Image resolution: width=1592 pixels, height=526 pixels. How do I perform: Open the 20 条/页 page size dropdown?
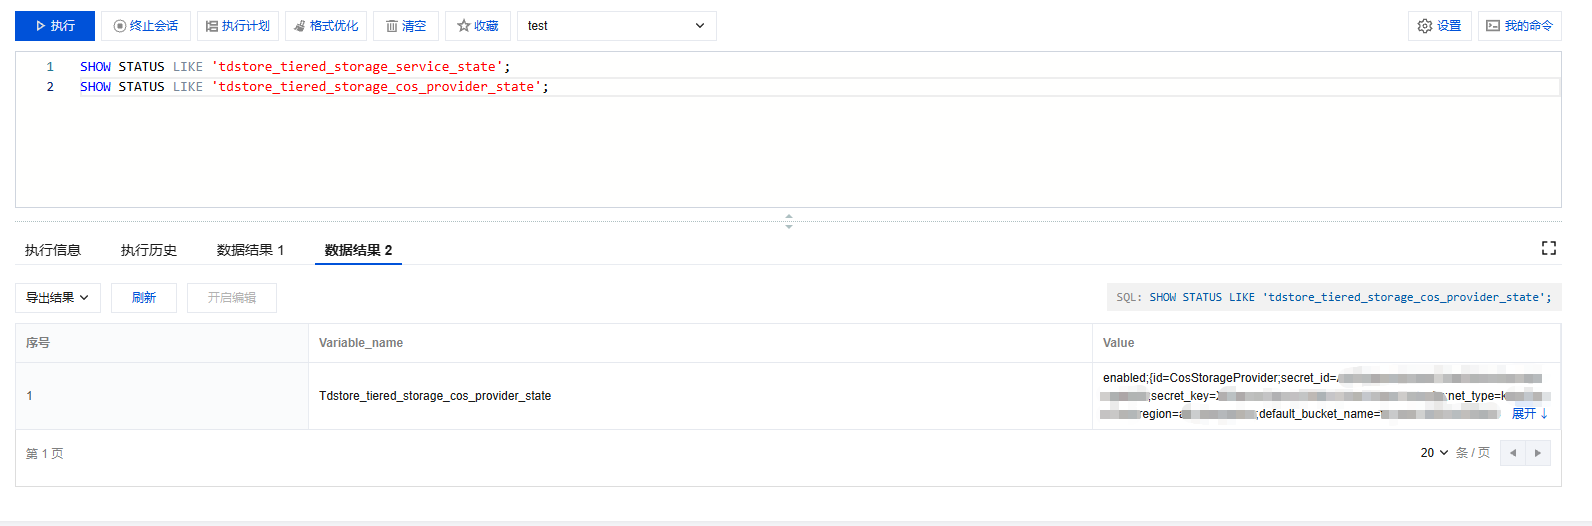[x=1434, y=453]
